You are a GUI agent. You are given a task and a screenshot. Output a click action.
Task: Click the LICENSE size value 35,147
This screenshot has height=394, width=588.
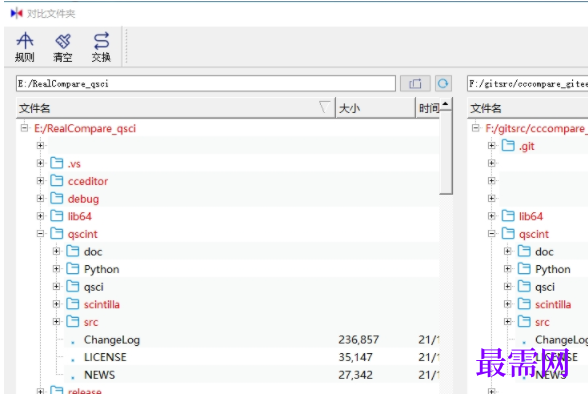tap(355, 357)
